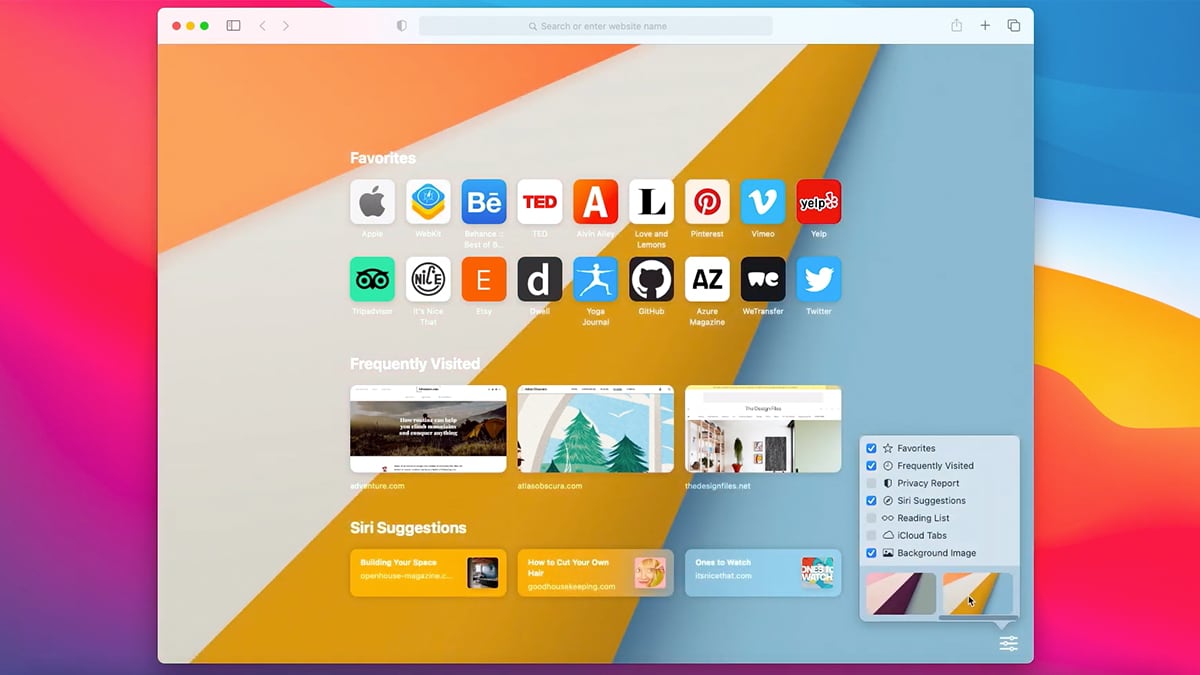Open the Yoga Journal favorite icon
Screen dimensions: 1200x675
[595, 279]
